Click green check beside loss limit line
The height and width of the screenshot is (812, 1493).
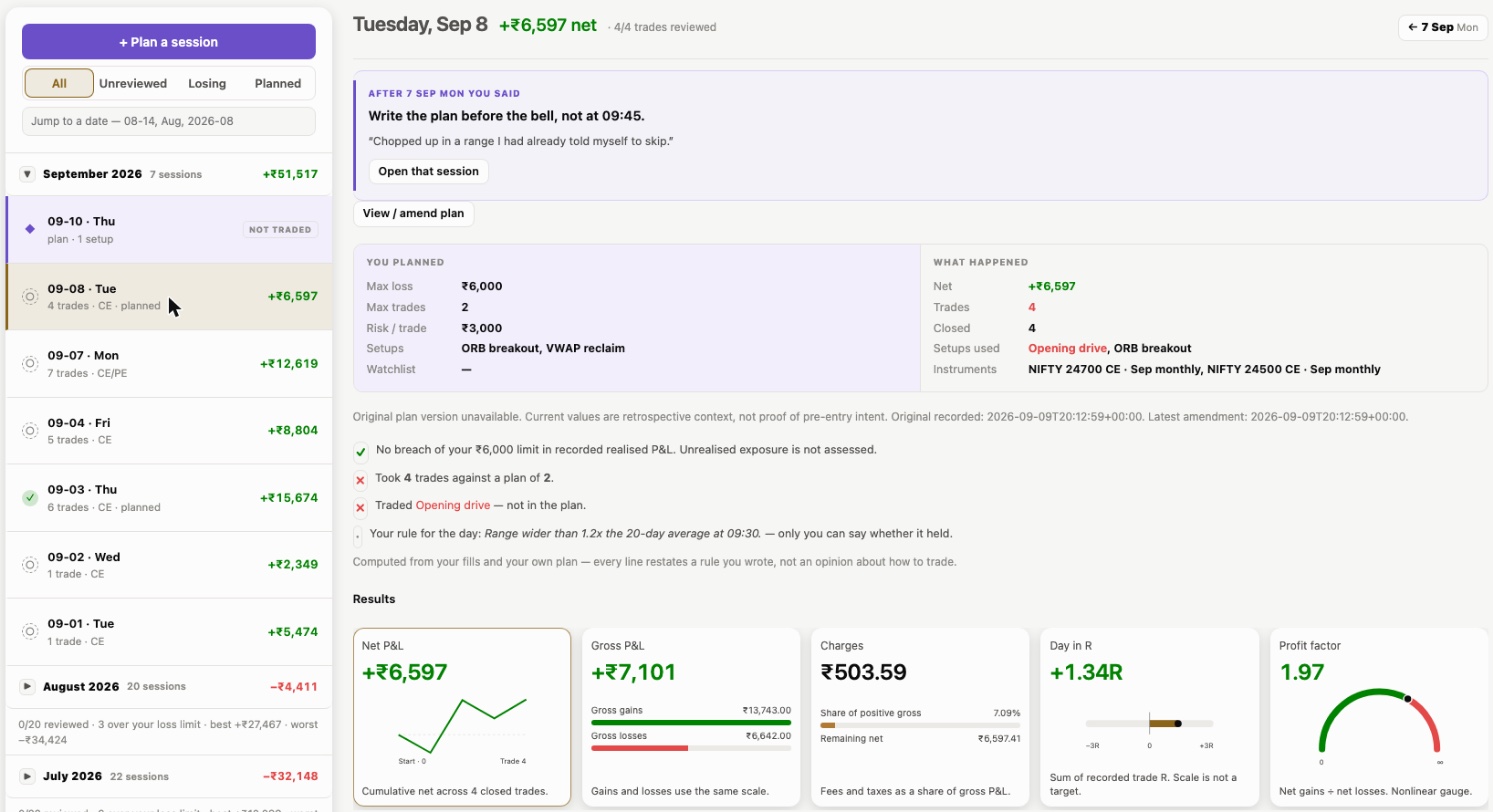[x=361, y=451]
